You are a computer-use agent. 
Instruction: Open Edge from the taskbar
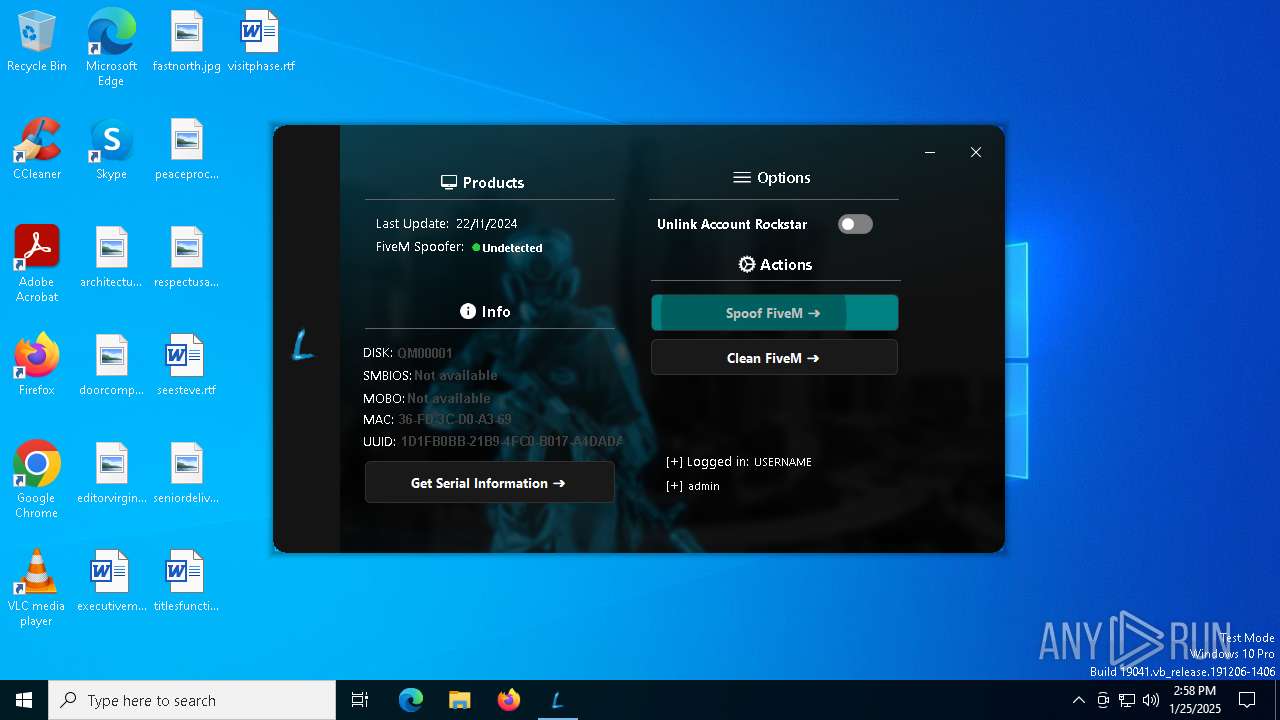[x=411, y=700]
